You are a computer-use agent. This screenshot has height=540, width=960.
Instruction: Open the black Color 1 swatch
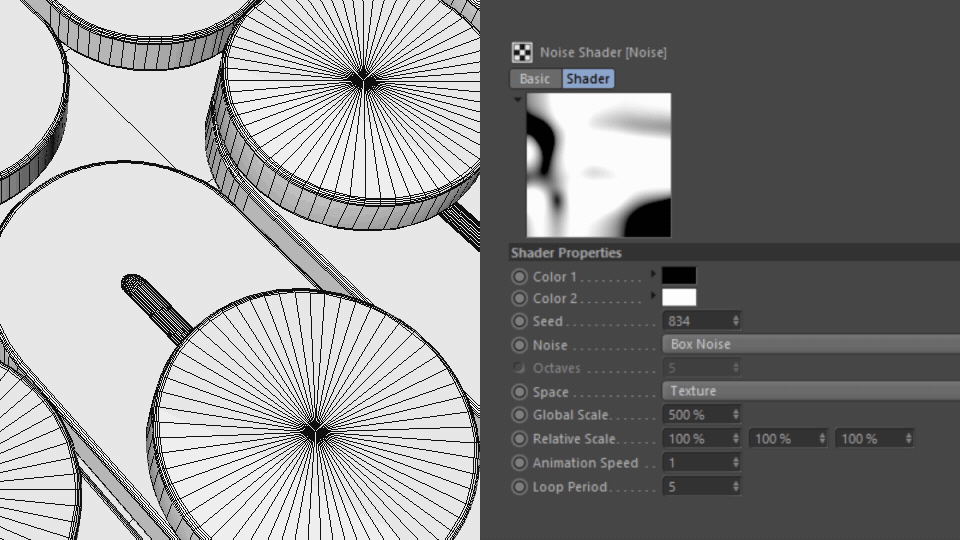[679, 276]
